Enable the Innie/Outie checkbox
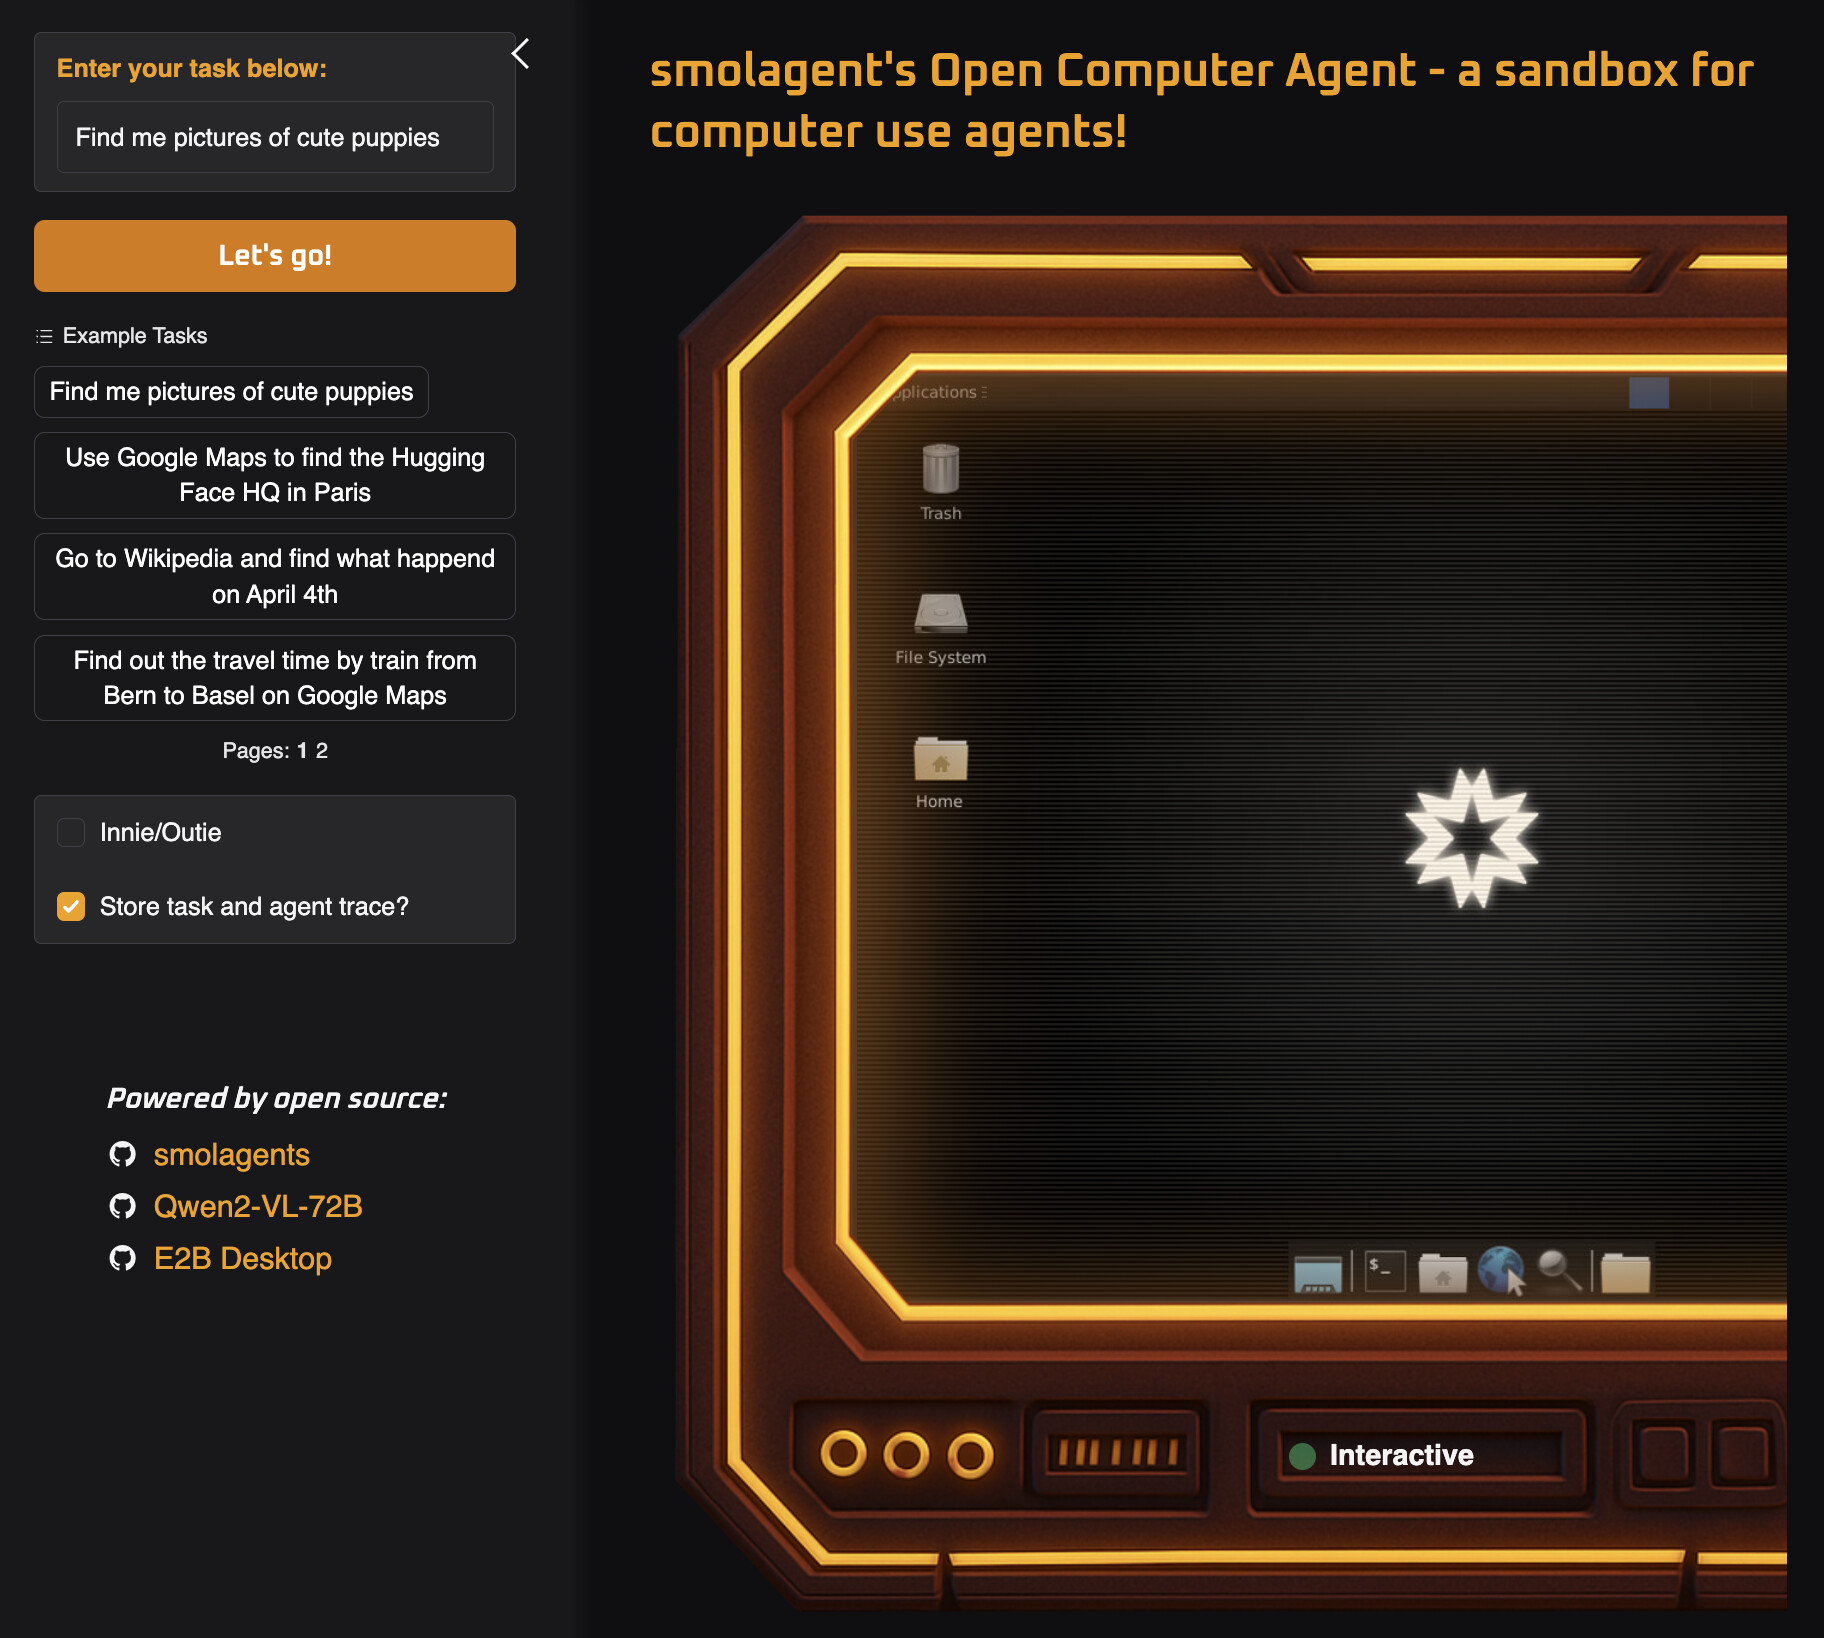 71,832
